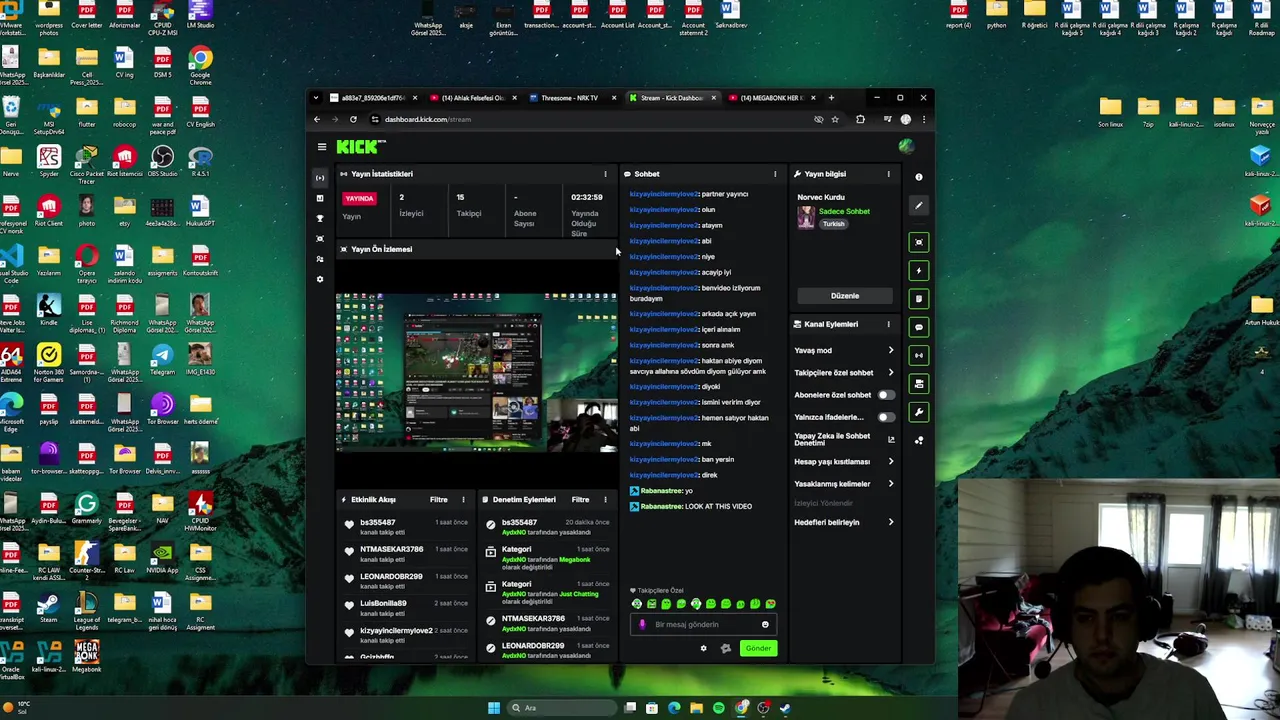Open Sohbet panel three-dot menu
Image resolution: width=1280 pixels, height=720 pixels.
pos(775,174)
